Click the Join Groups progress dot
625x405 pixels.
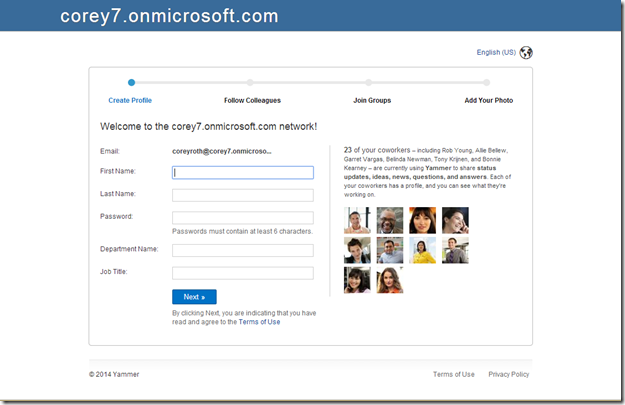click(369, 83)
